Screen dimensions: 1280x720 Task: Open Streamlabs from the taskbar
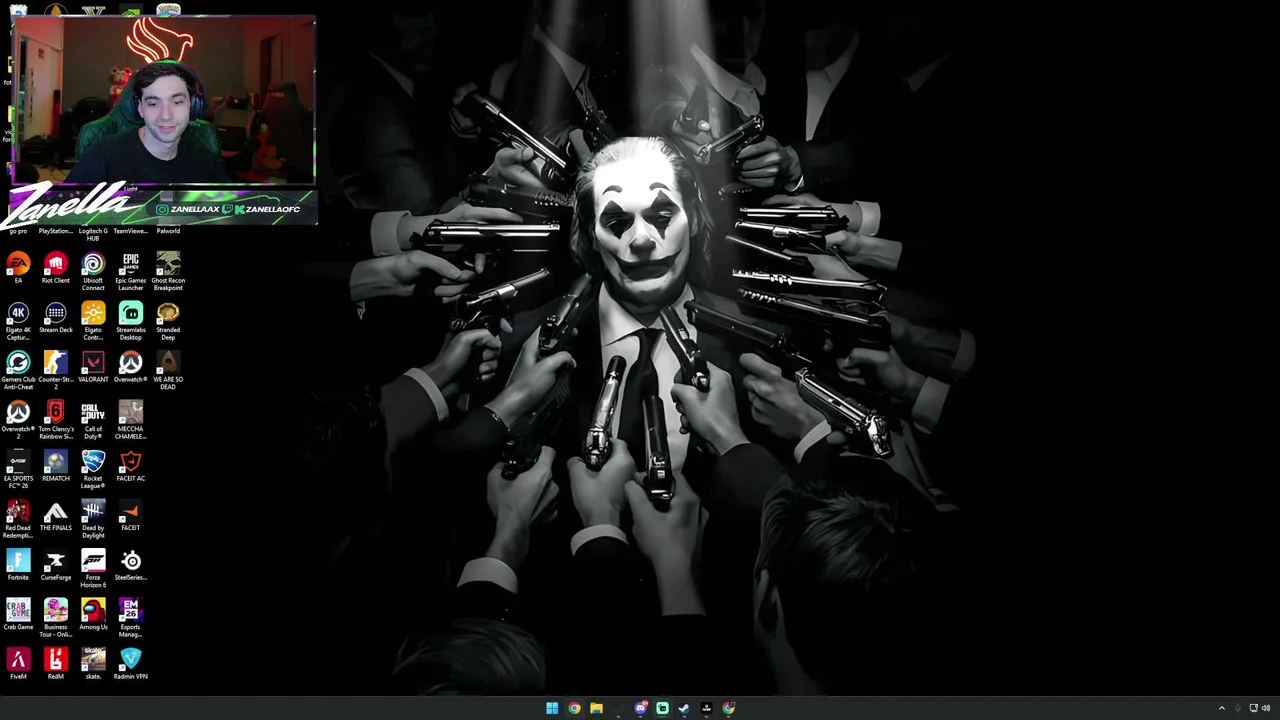coord(662,708)
